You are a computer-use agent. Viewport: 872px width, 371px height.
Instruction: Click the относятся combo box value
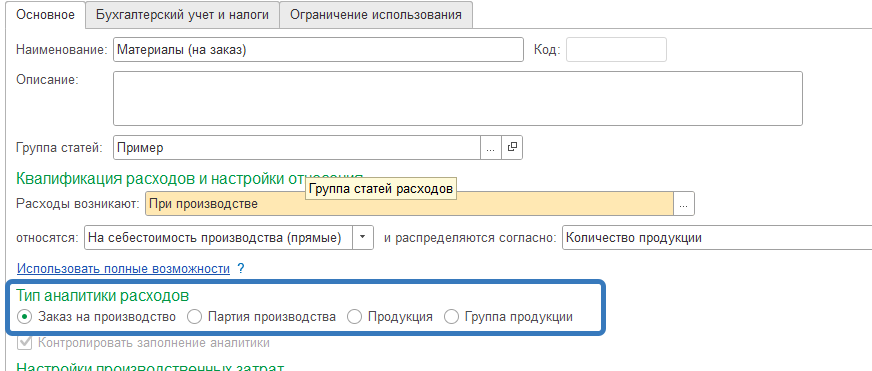point(219,238)
